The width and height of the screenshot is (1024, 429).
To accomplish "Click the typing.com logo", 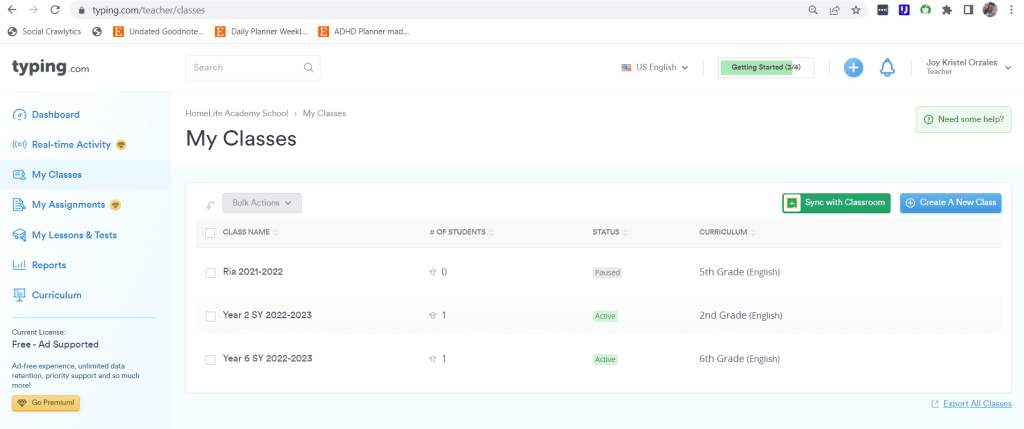I will click(50, 68).
